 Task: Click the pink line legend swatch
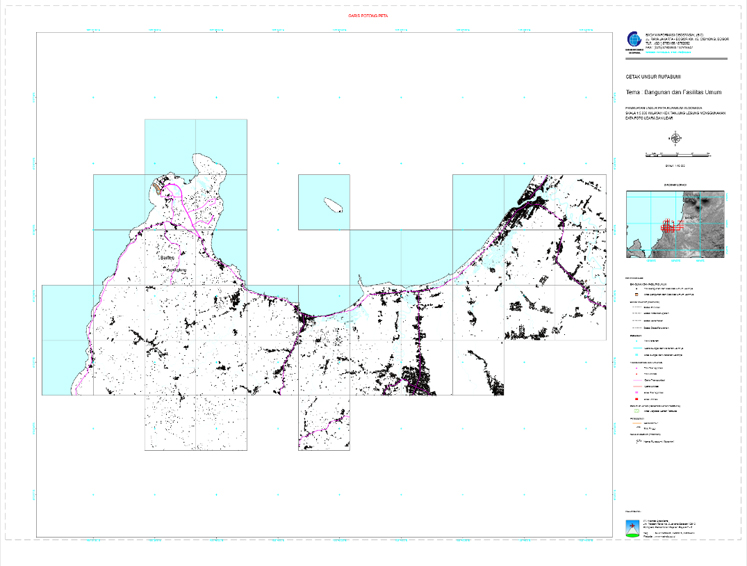[634, 381]
